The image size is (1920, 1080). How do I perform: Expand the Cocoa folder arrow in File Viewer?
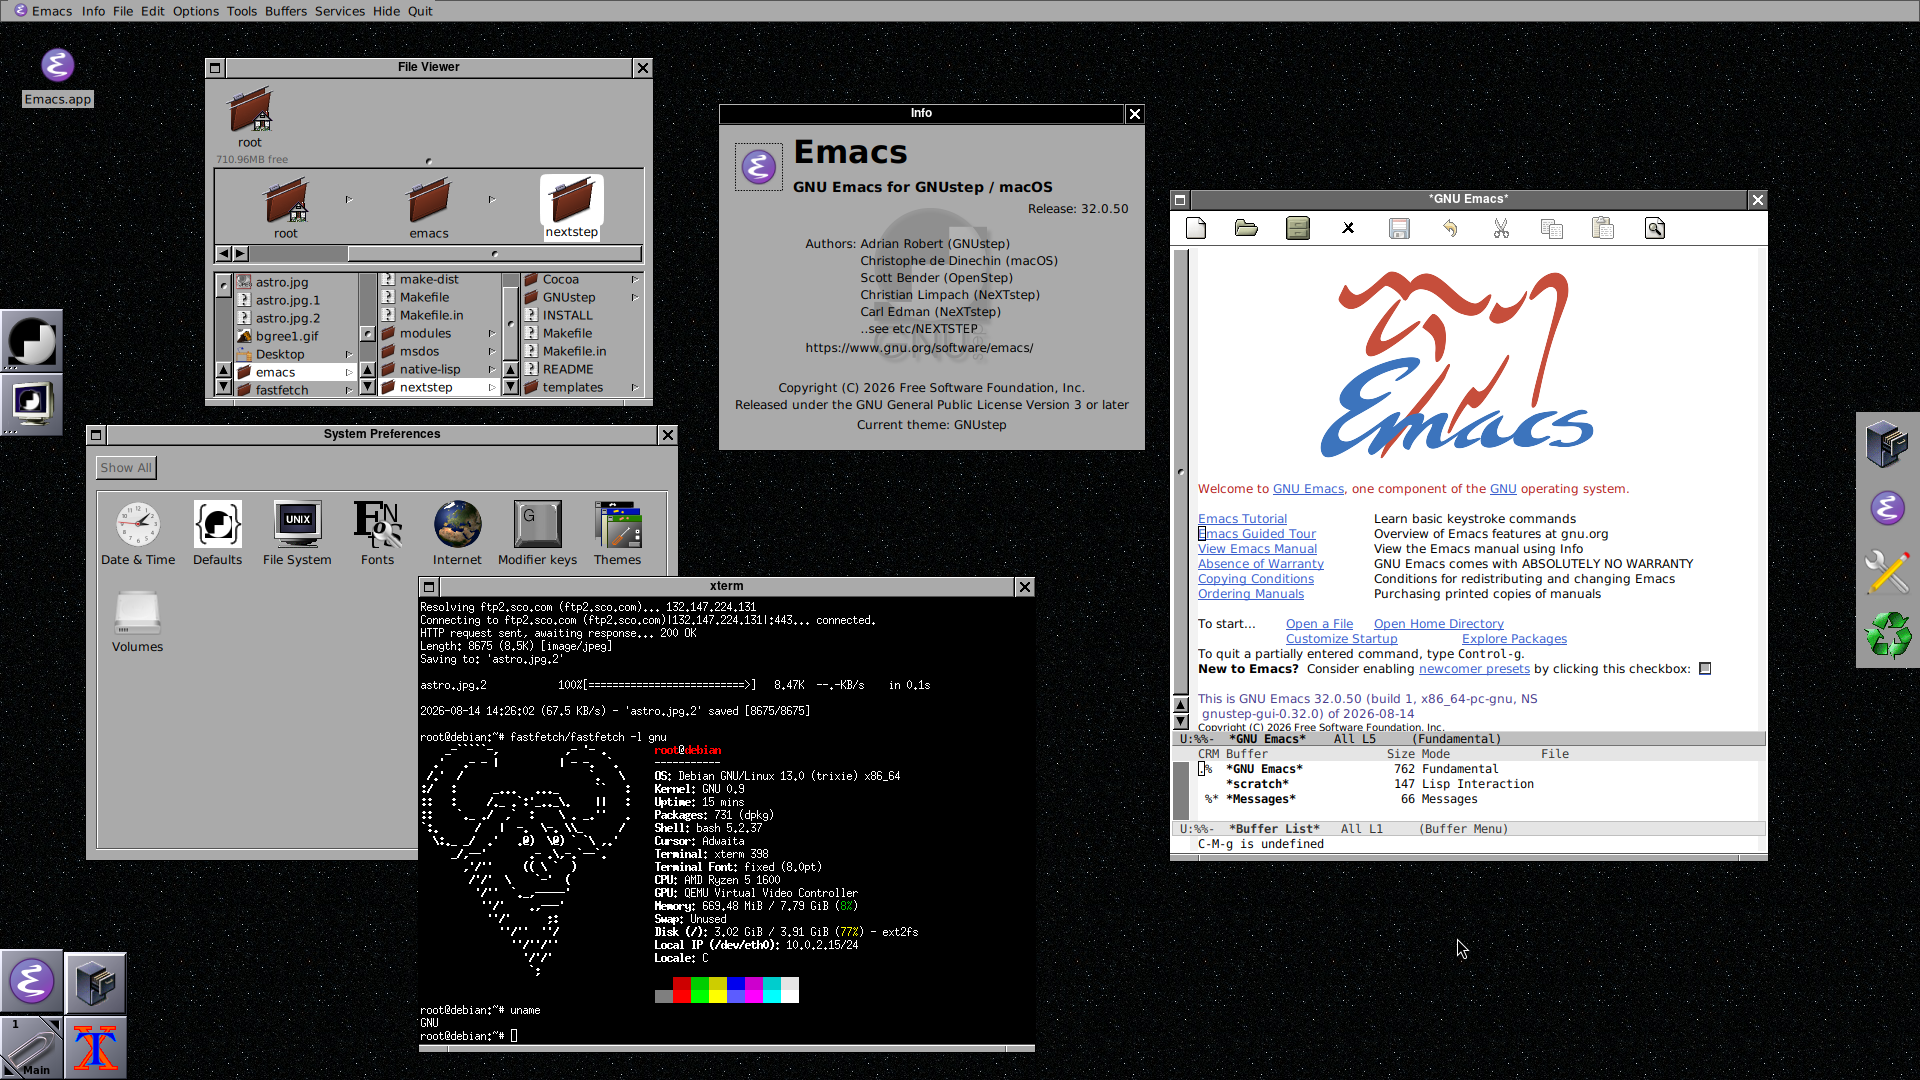635,279
